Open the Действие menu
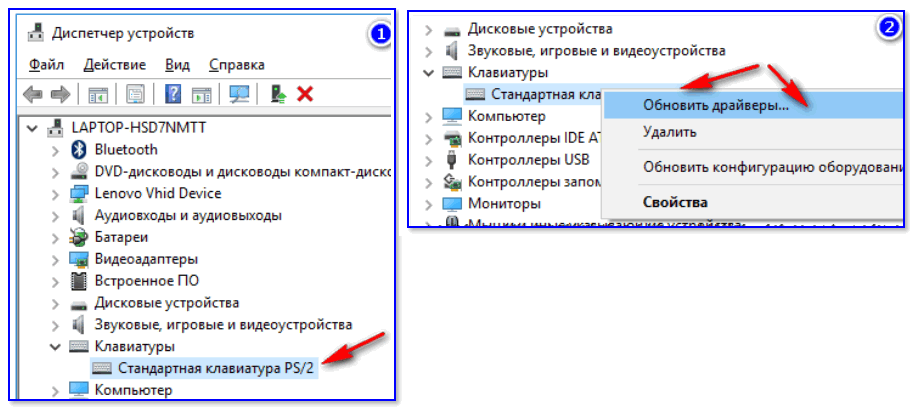 pyautogui.click(x=114, y=65)
